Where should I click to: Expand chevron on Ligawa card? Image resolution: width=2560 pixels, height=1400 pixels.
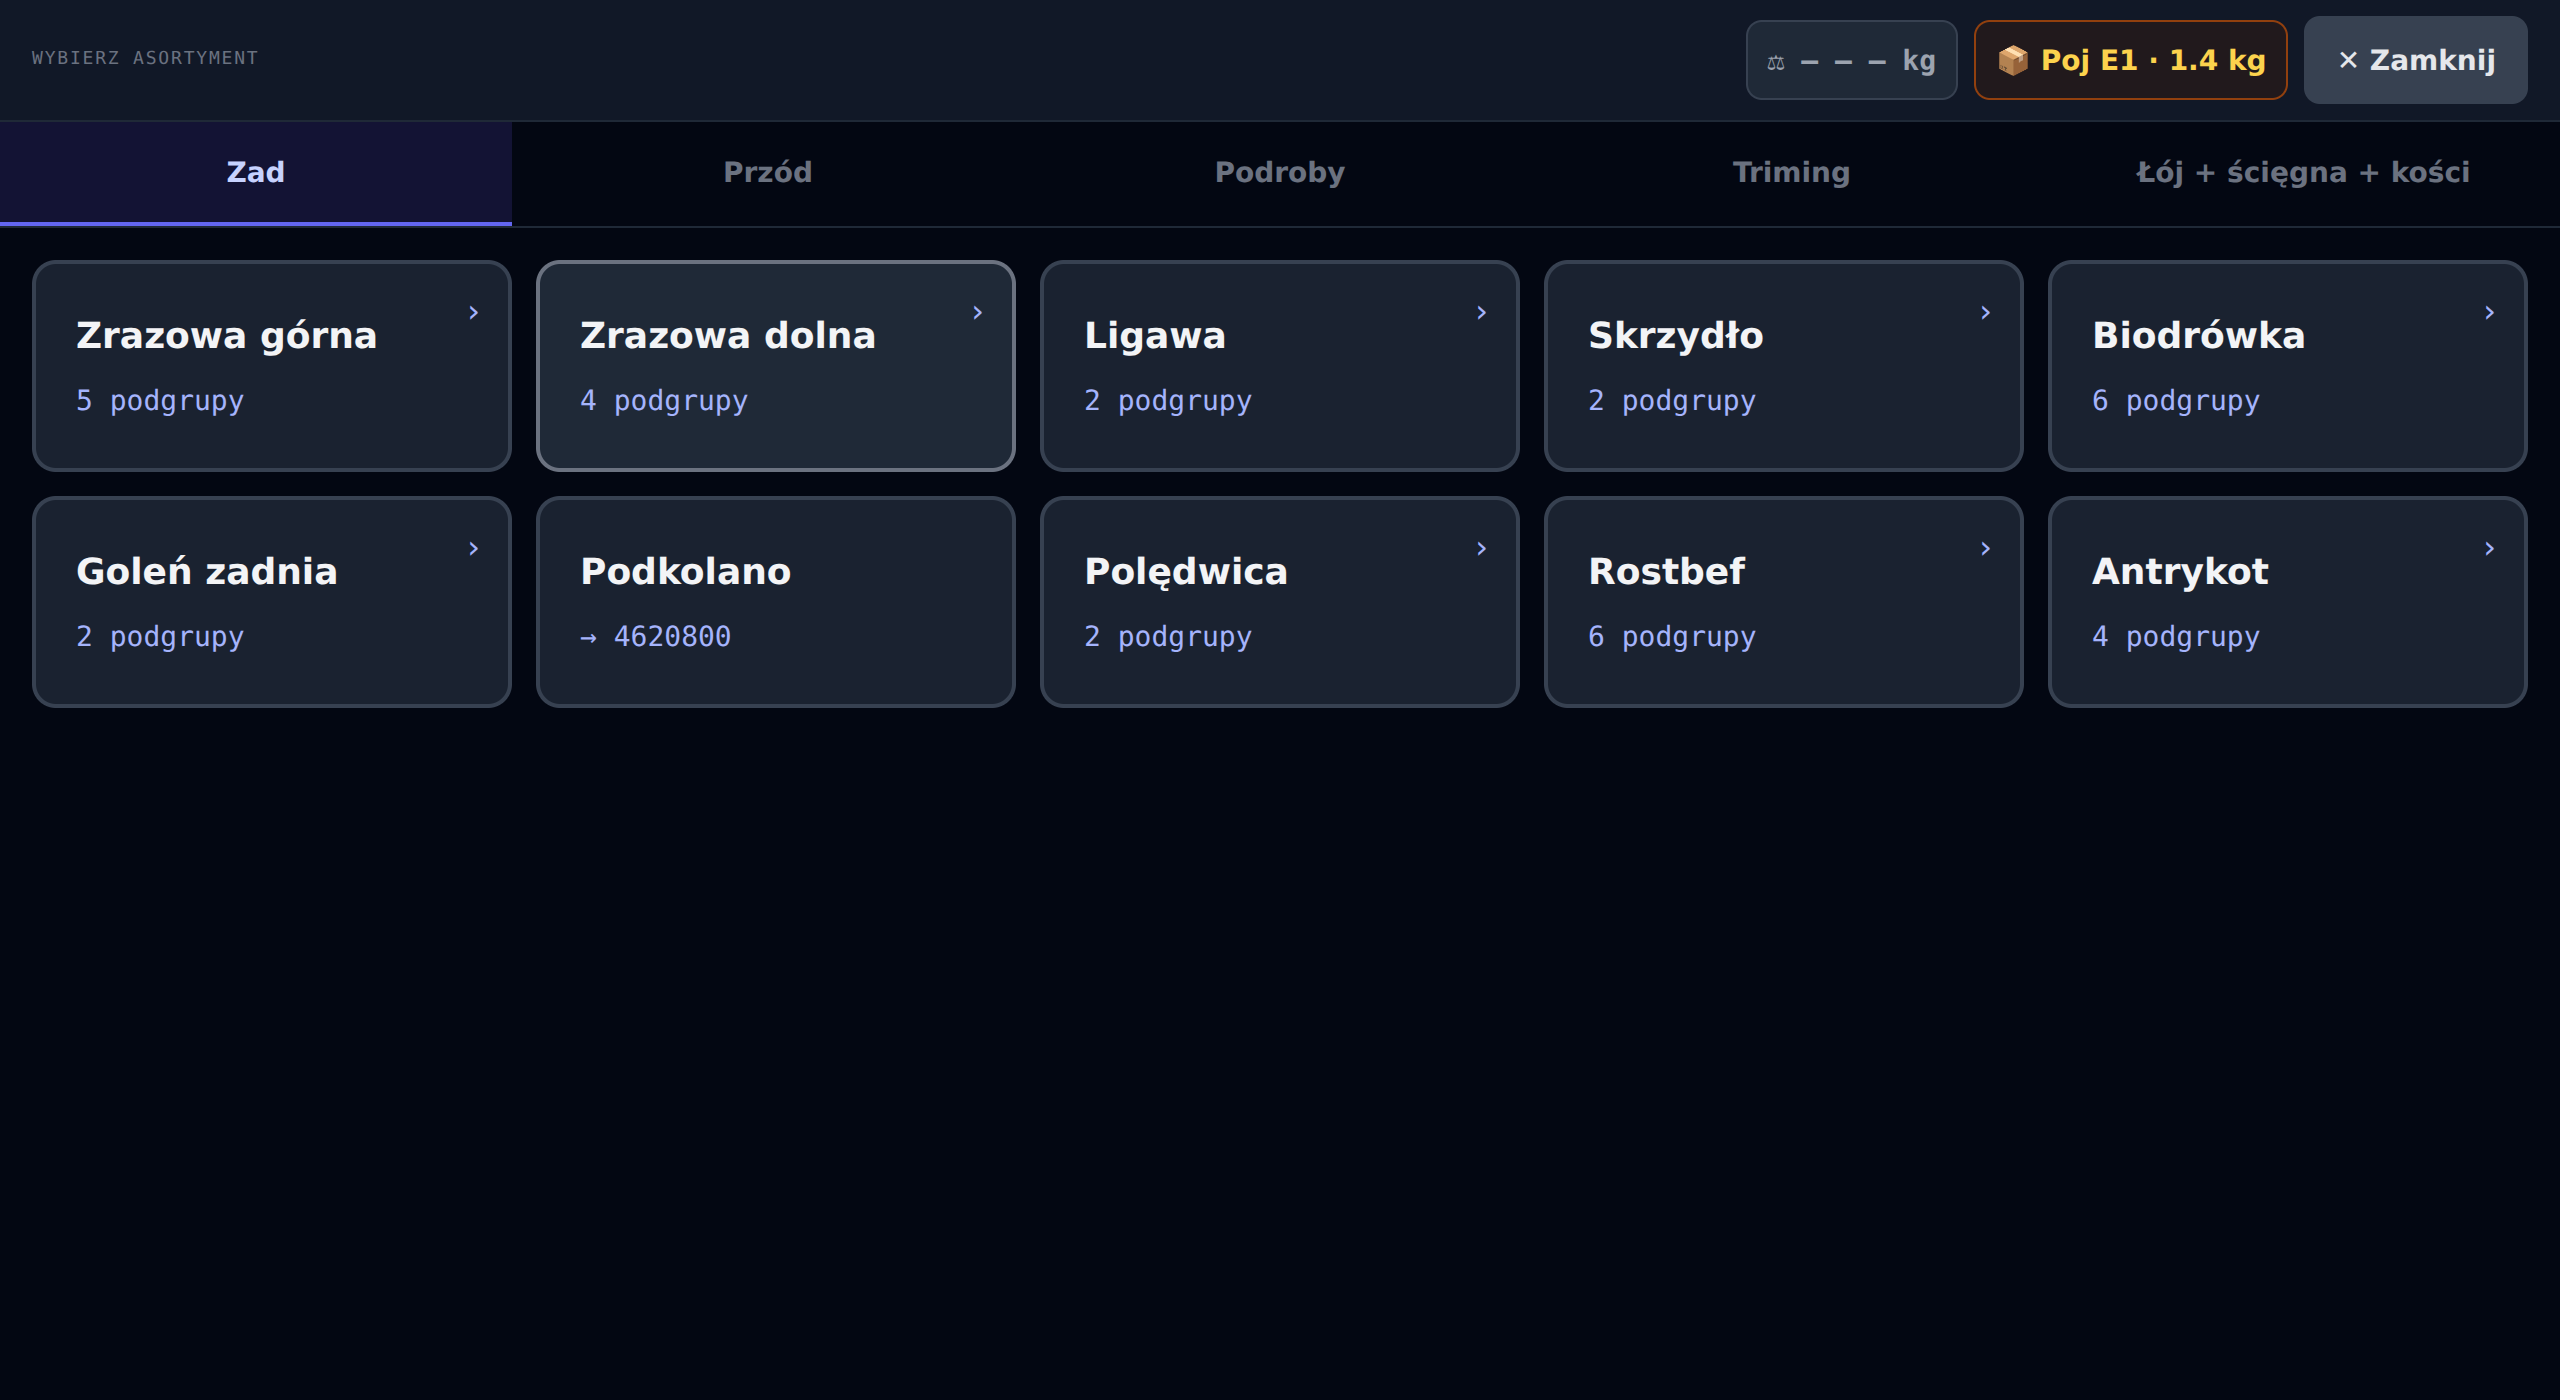click(1481, 313)
